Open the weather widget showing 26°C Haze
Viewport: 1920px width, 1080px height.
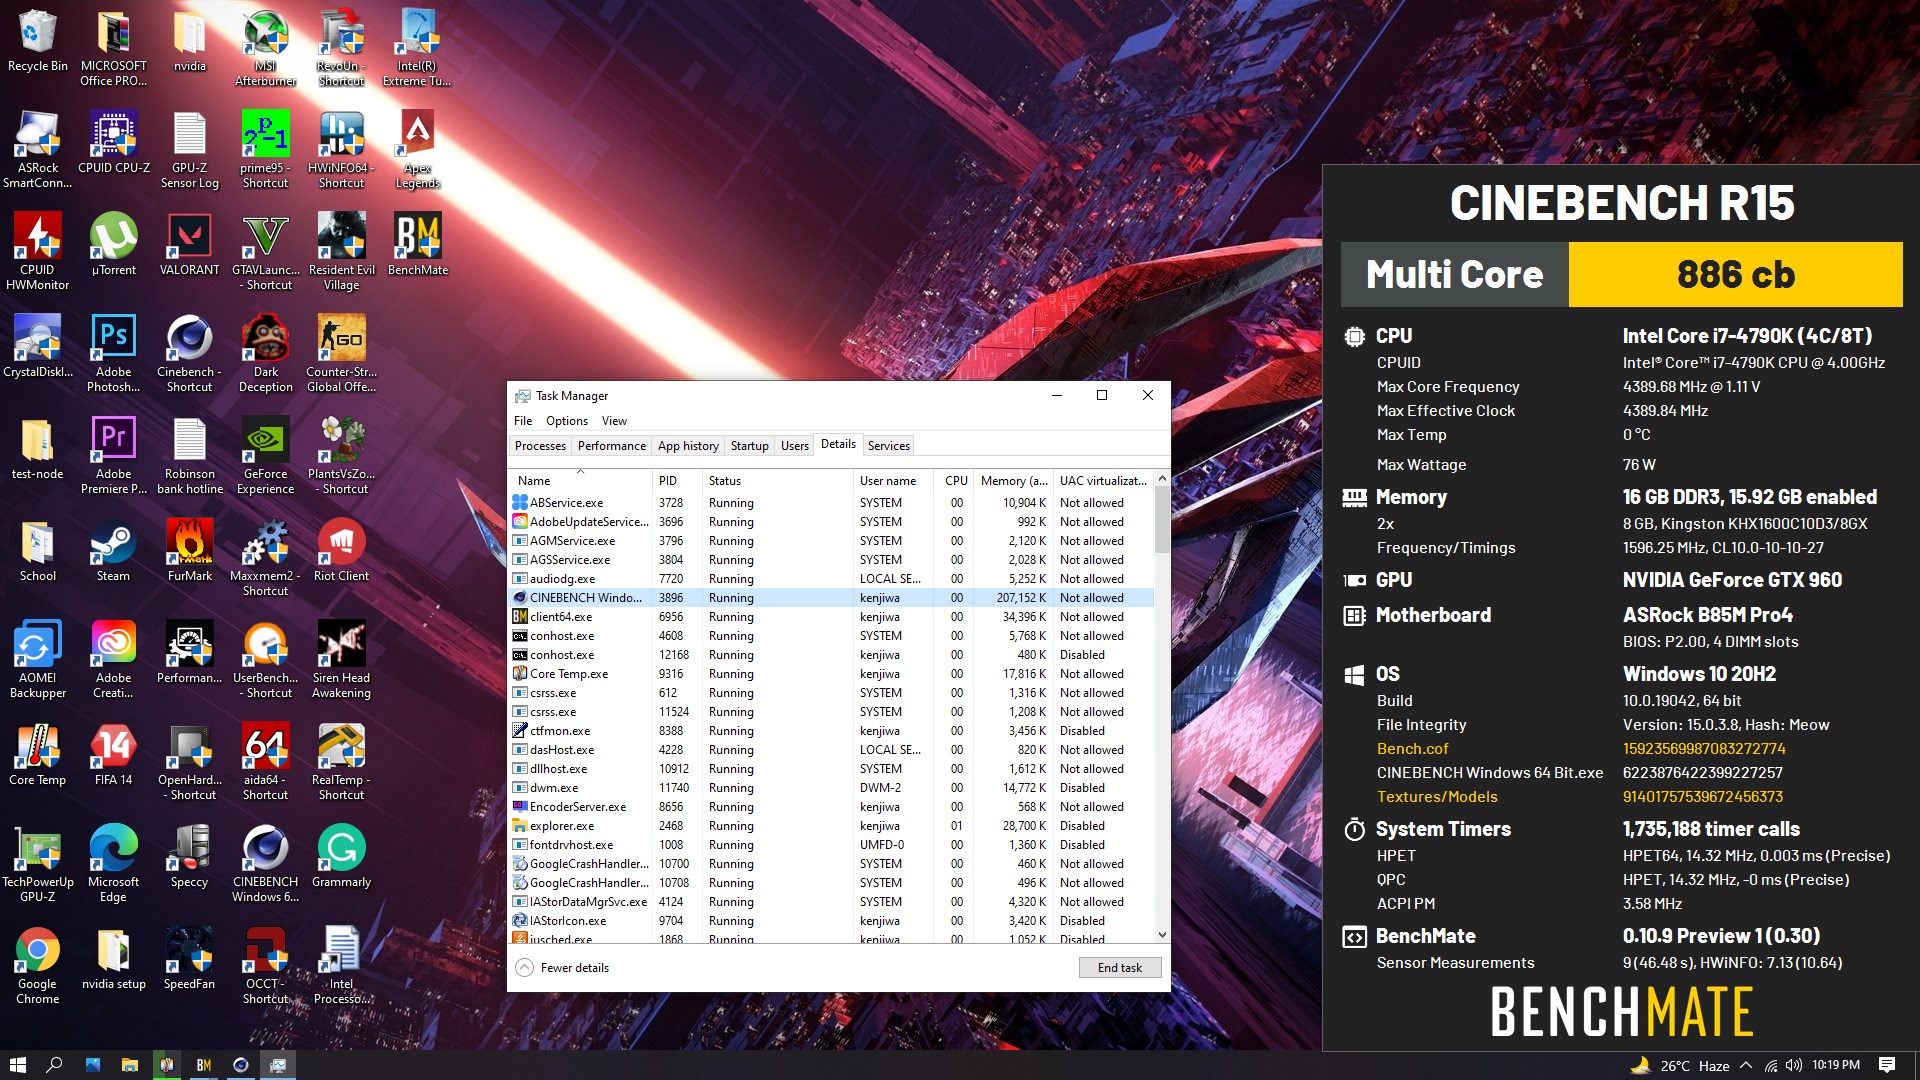1680,1065
